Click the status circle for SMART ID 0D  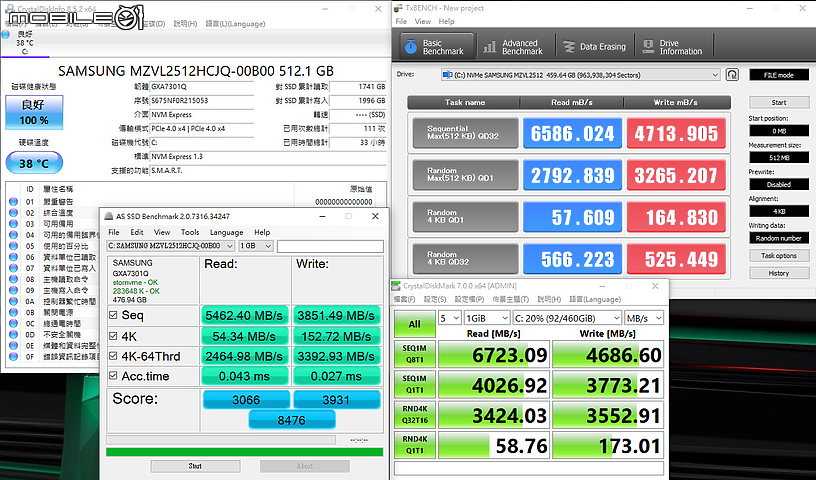click(14, 334)
